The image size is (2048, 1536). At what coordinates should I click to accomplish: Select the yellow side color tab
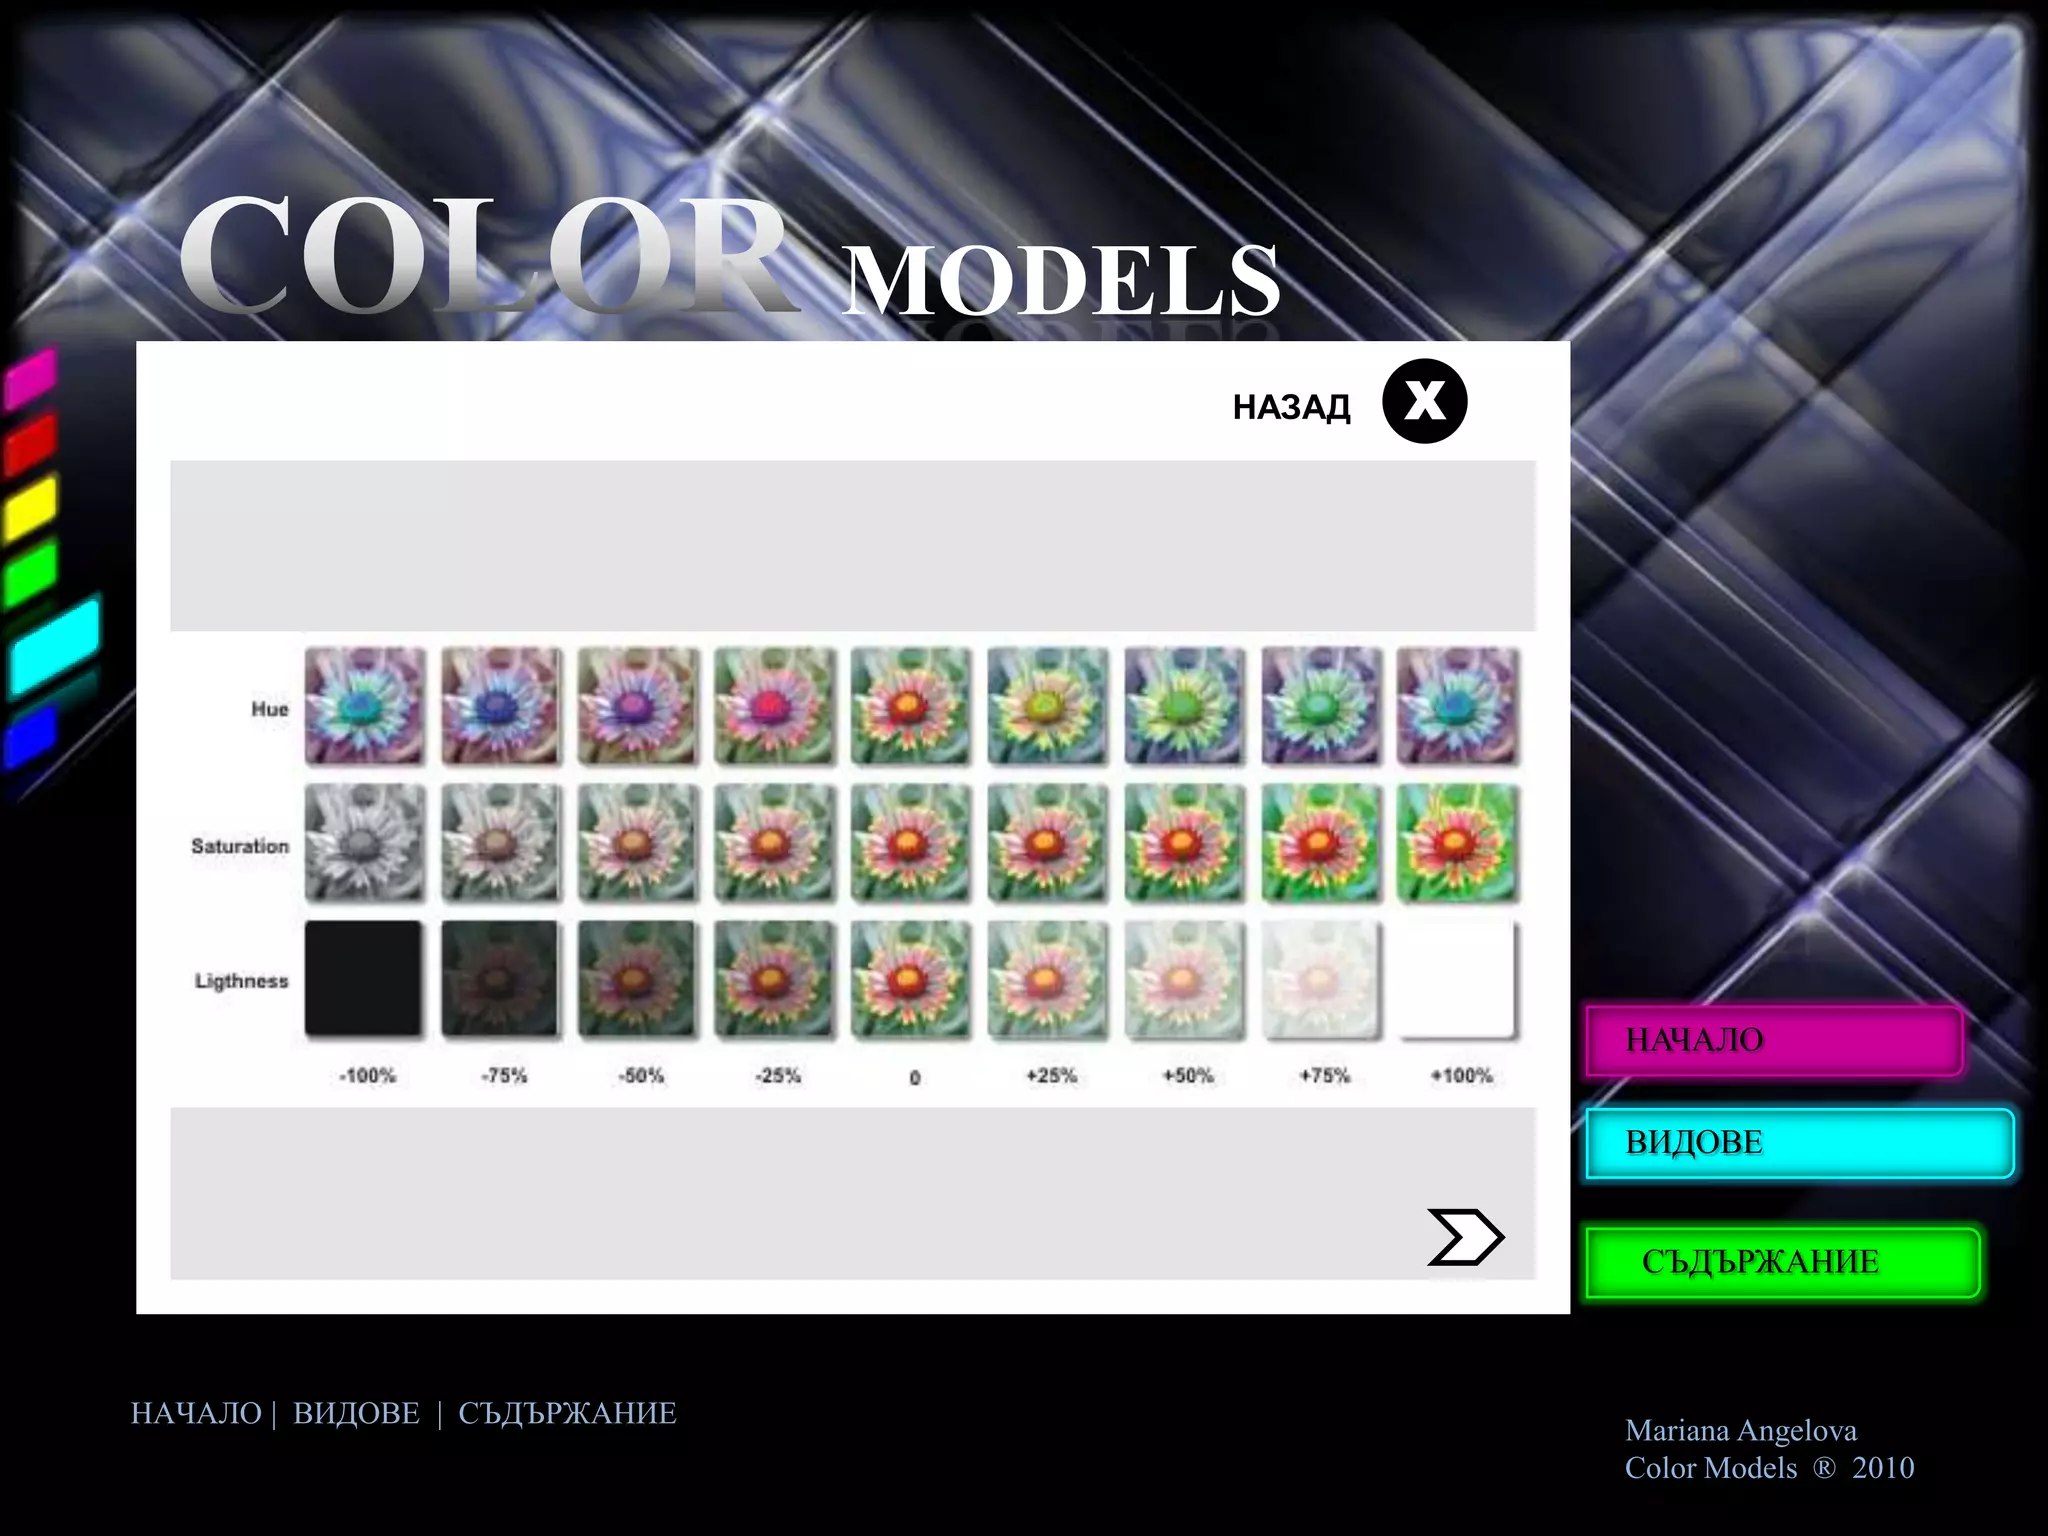[30, 510]
